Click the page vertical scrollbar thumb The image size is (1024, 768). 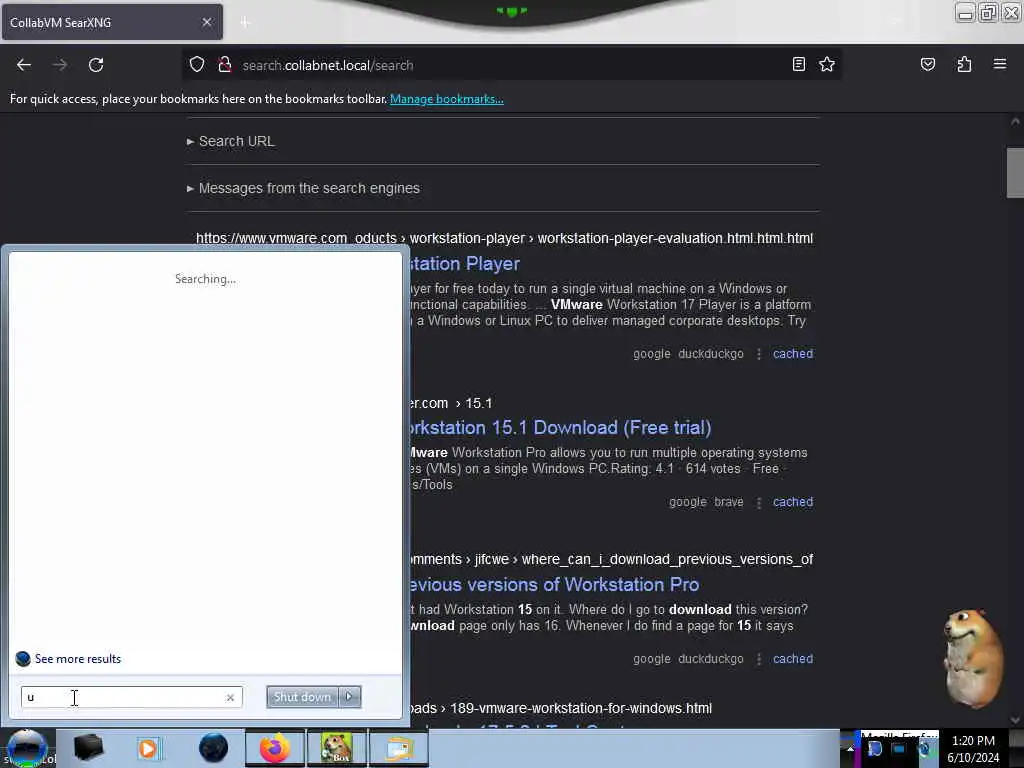tap(1015, 172)
